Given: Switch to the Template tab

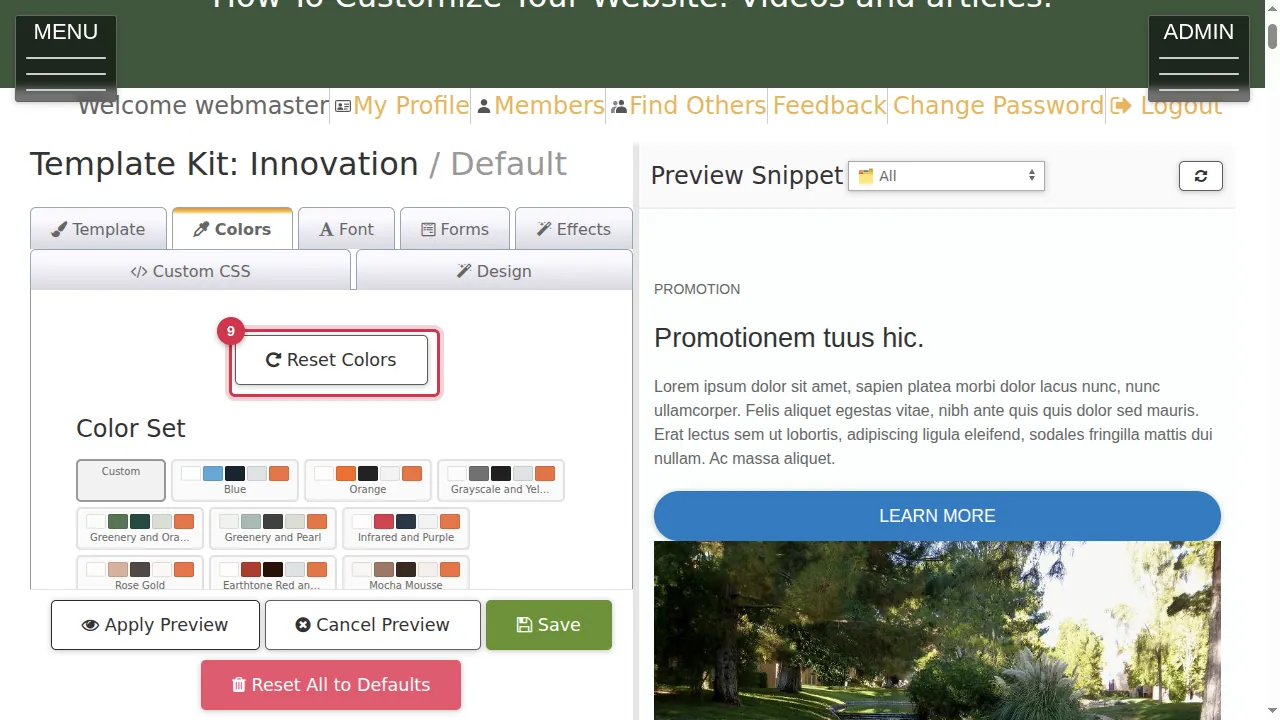Looking at the screenshot, I should 98,229.
